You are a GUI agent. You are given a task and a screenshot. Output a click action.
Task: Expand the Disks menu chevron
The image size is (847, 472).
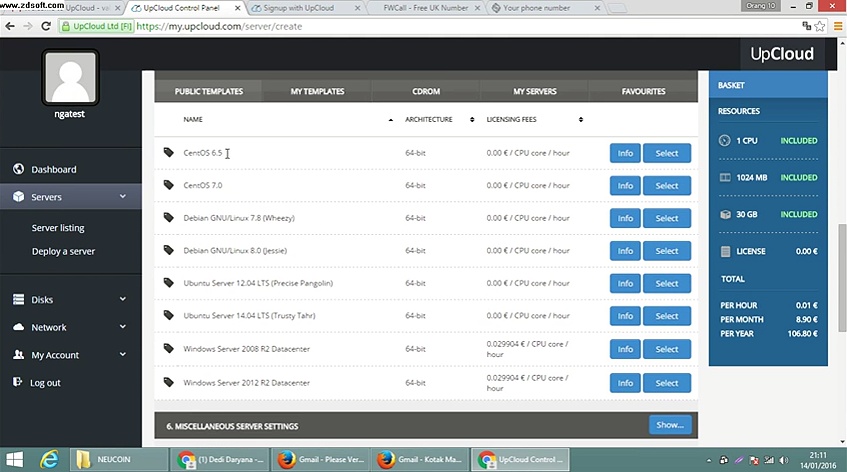point(123,299)
